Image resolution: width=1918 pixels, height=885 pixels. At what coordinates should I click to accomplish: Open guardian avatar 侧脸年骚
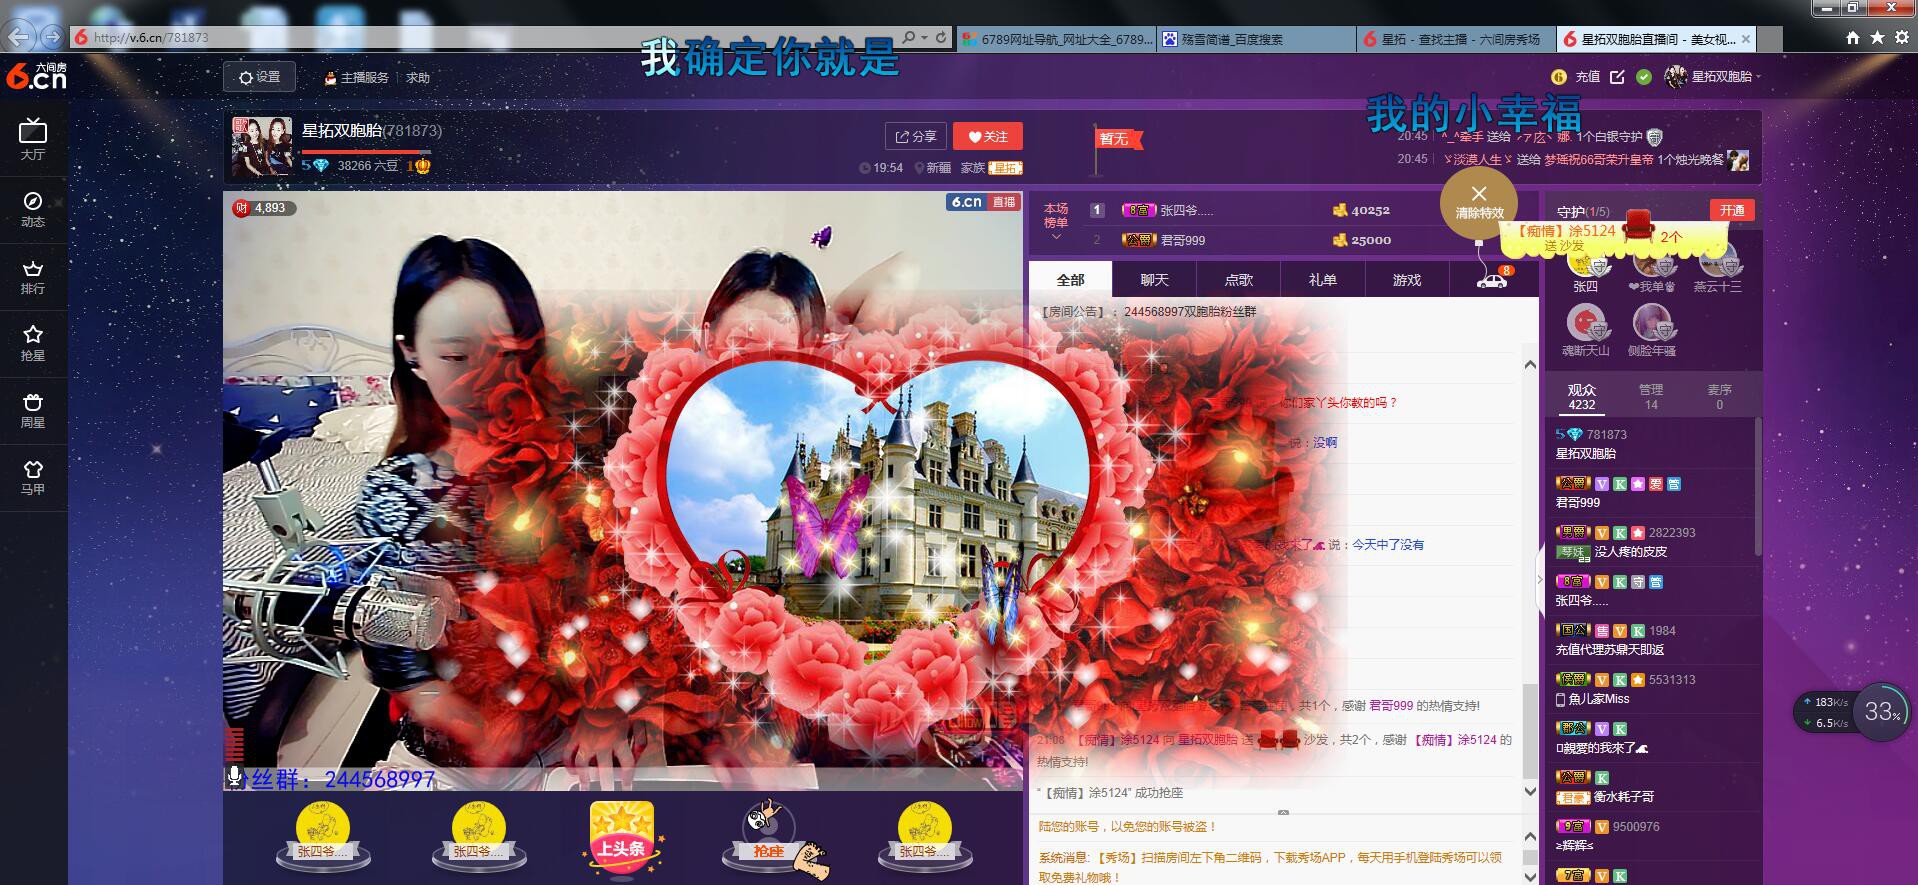click(x=1652, y=324)
